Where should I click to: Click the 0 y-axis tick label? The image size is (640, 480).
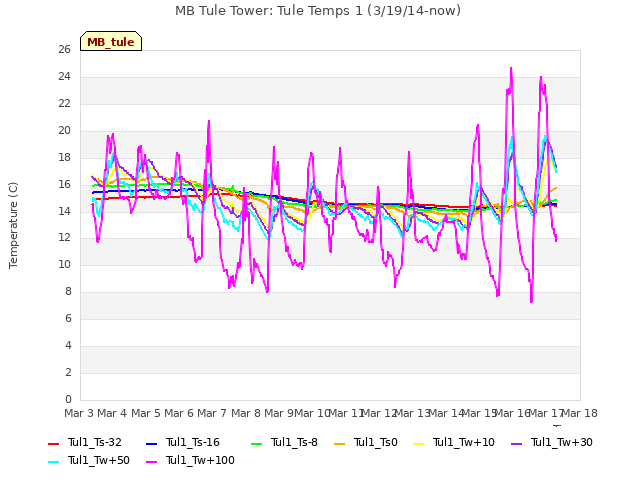click(x=68, y=400)
